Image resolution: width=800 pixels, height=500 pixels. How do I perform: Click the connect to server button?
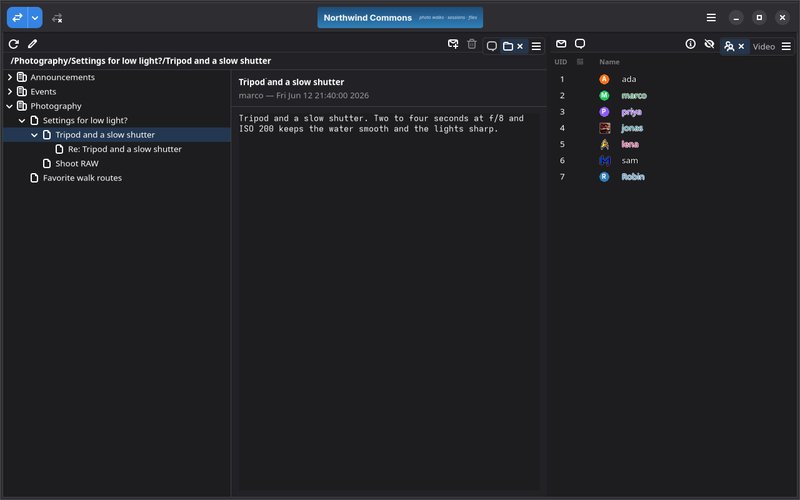[17, 18]
